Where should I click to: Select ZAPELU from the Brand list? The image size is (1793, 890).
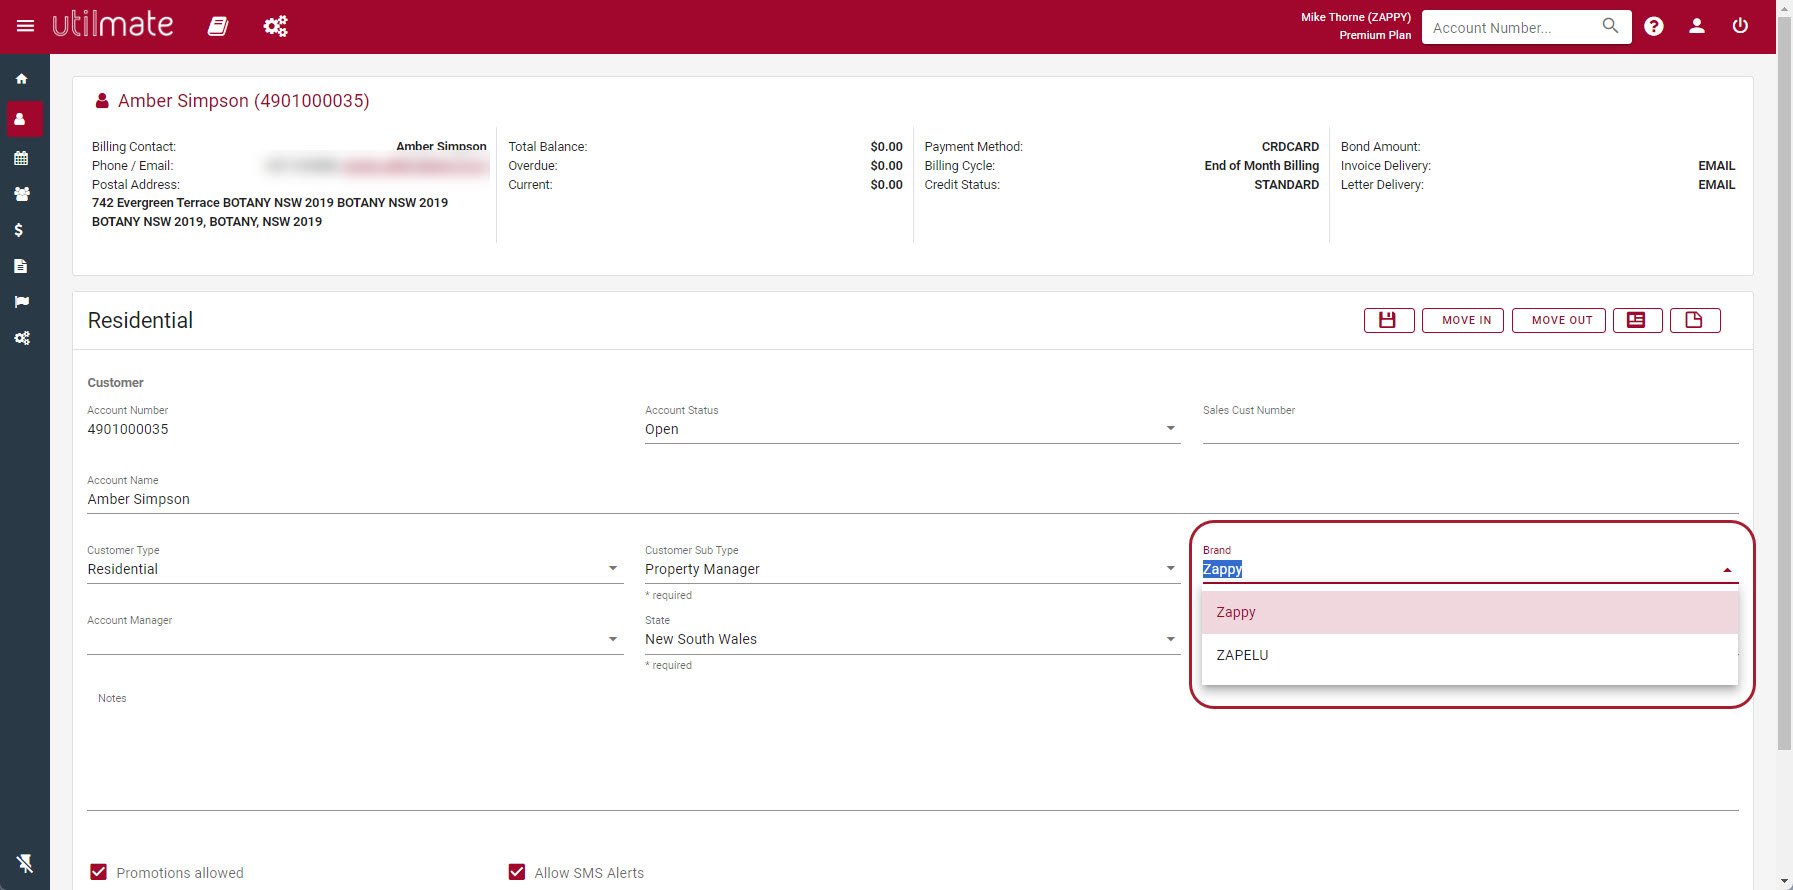1469,655
